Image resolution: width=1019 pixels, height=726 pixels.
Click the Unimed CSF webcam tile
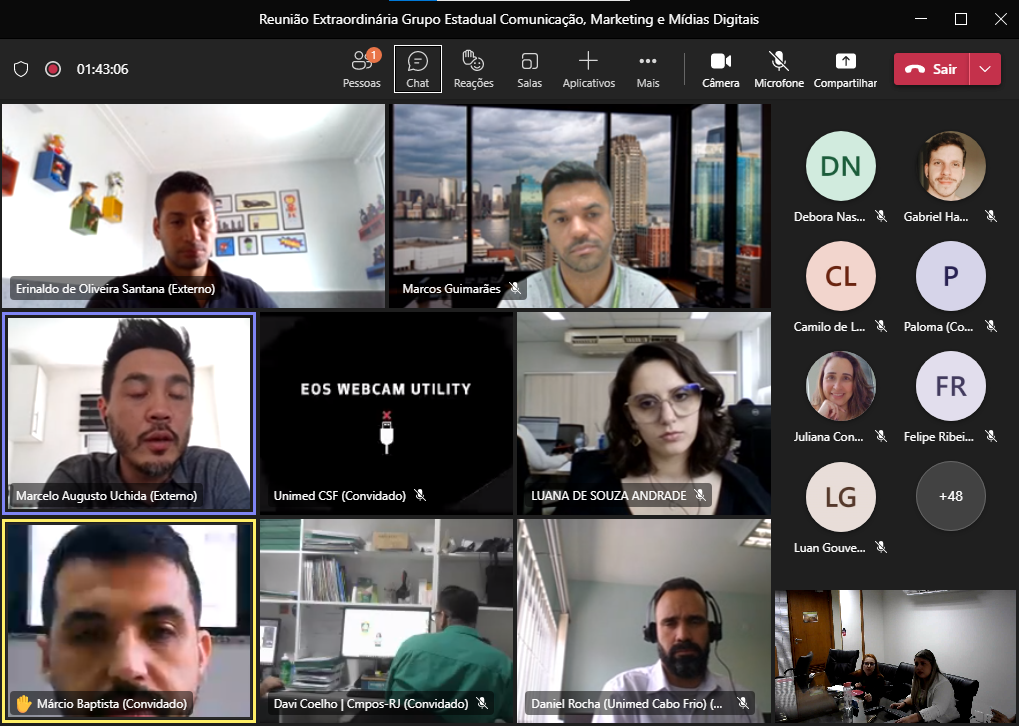click(x=385, y=412)
